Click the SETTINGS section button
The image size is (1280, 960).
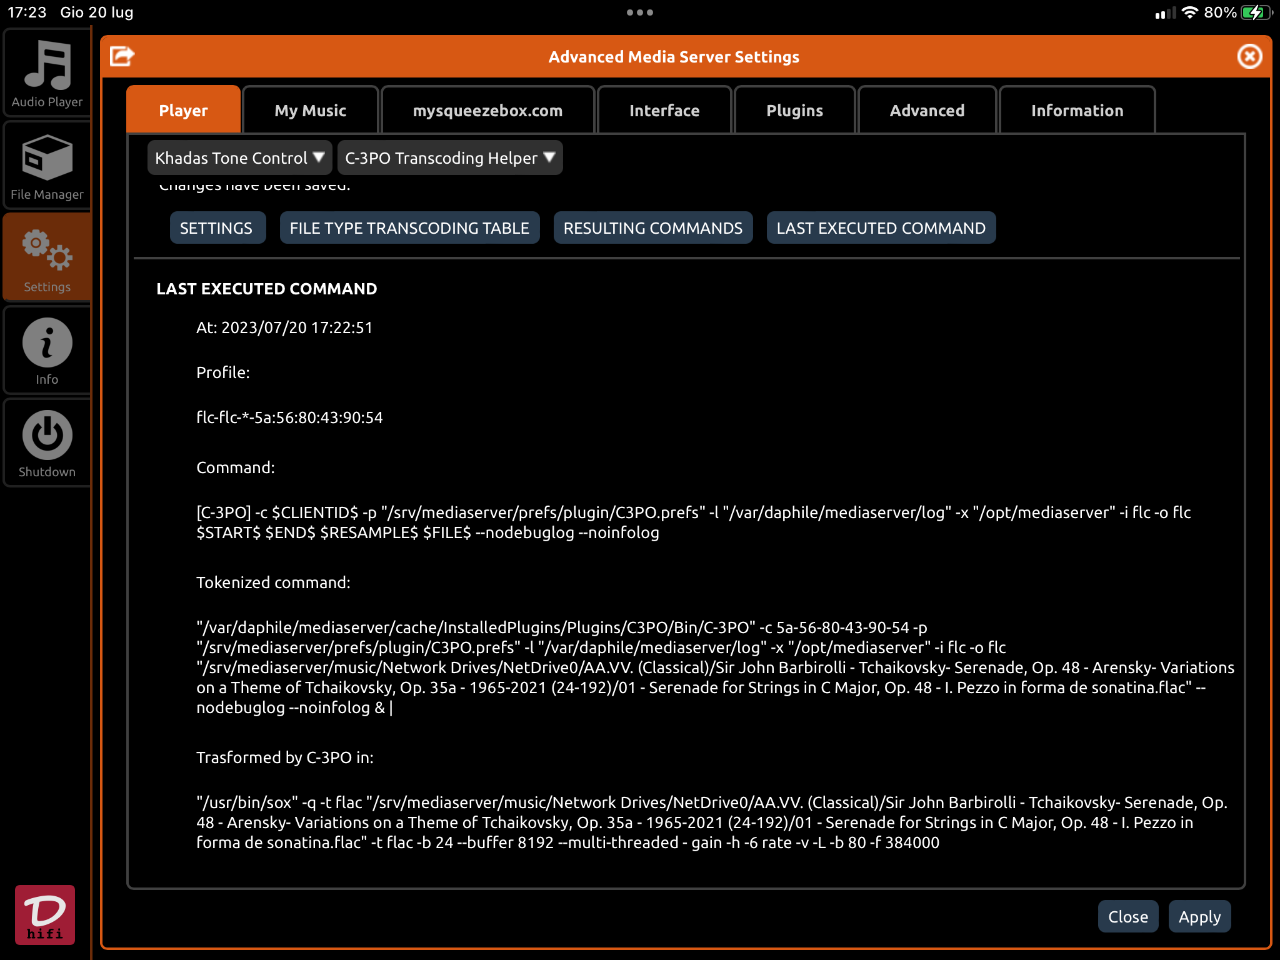pyautogui.click(x=216, y=228)
